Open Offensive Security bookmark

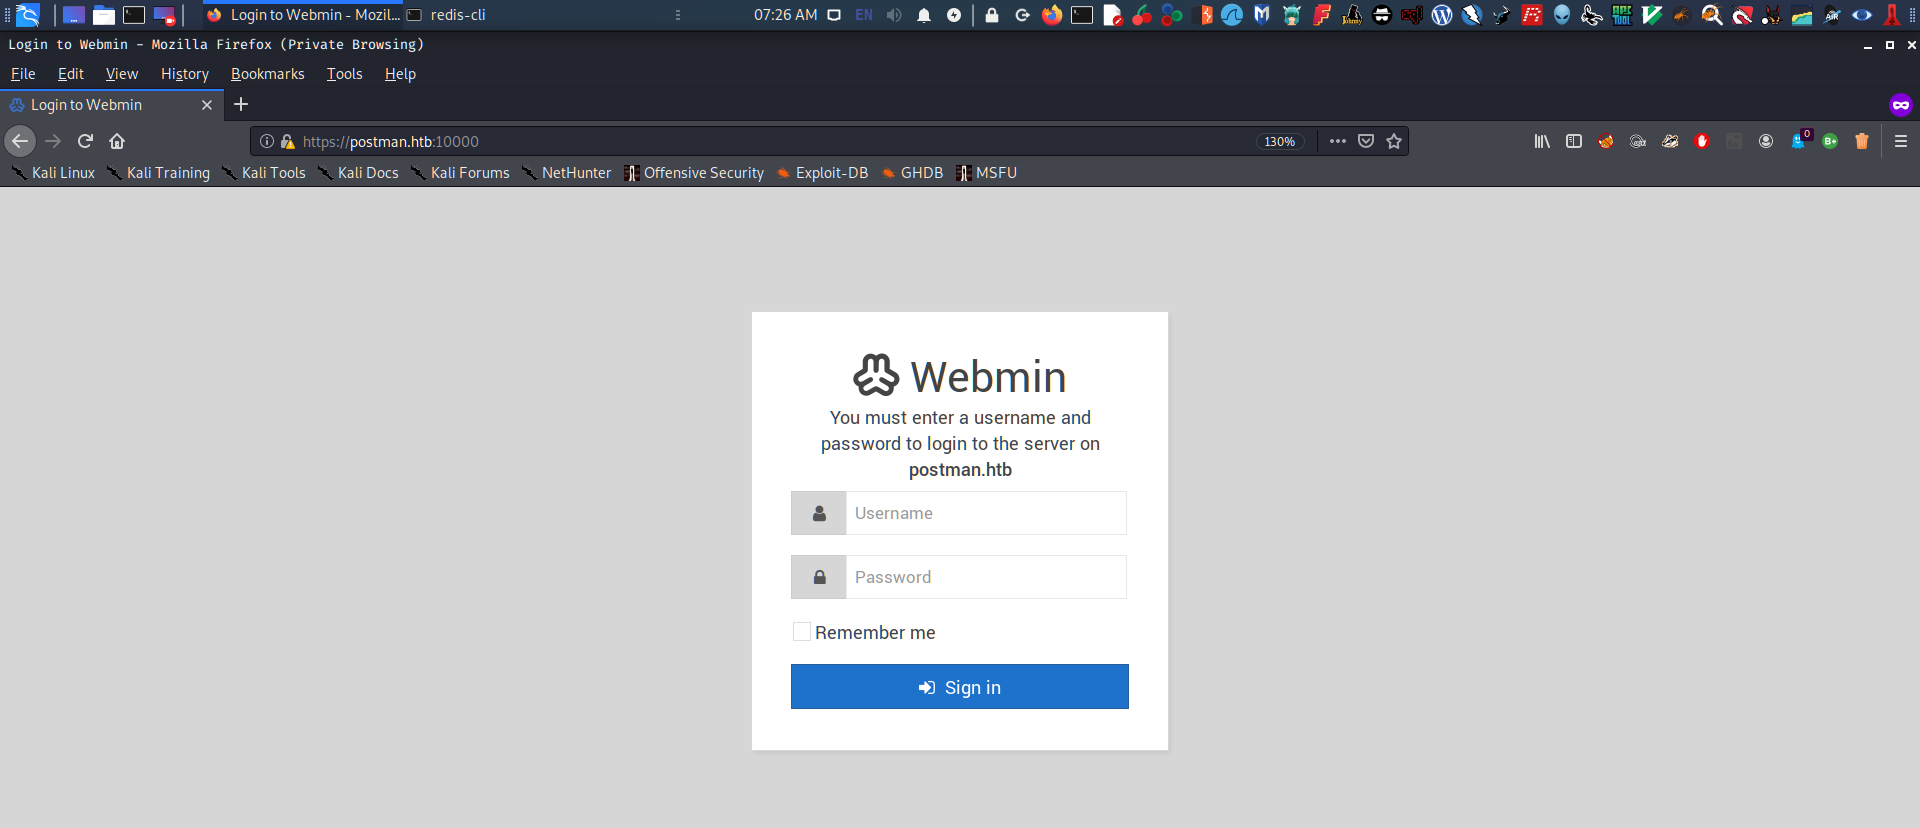[x=694, y=173]
